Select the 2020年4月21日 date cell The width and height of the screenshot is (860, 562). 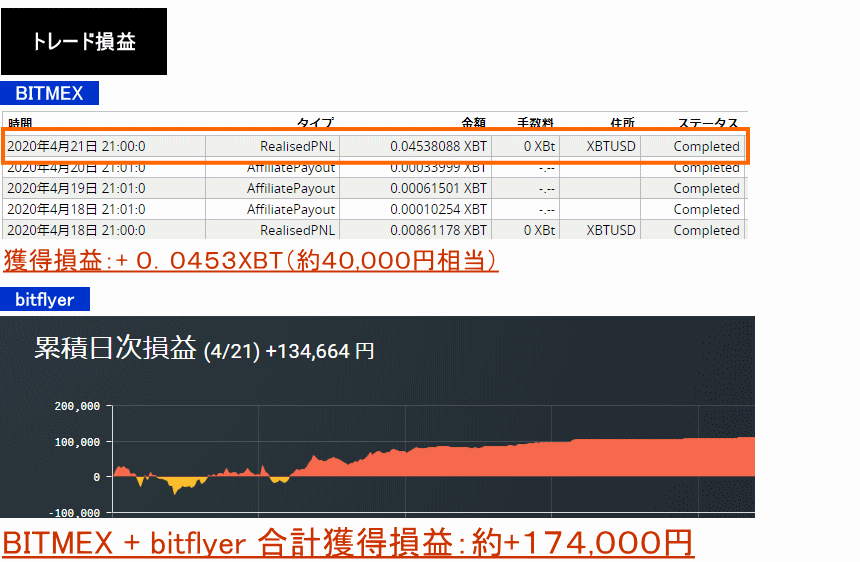point(76,146)
